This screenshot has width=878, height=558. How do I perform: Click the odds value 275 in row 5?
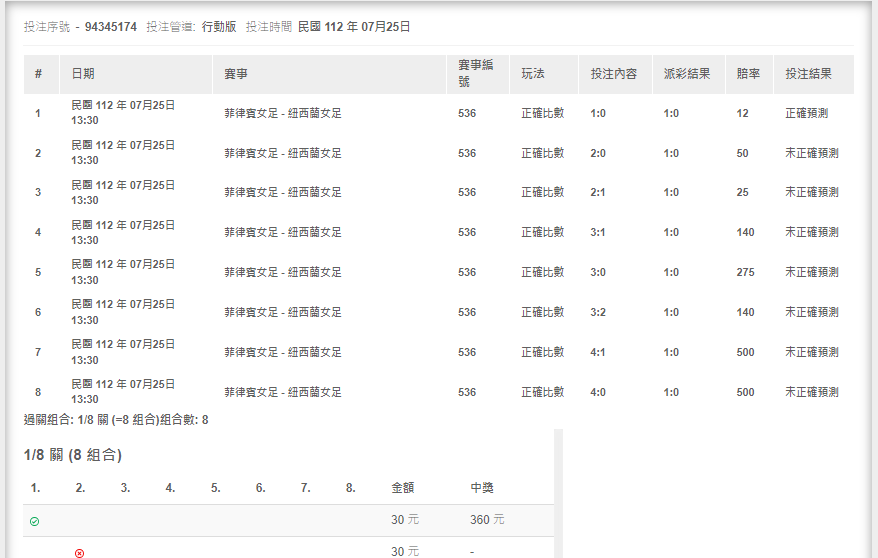745,272
